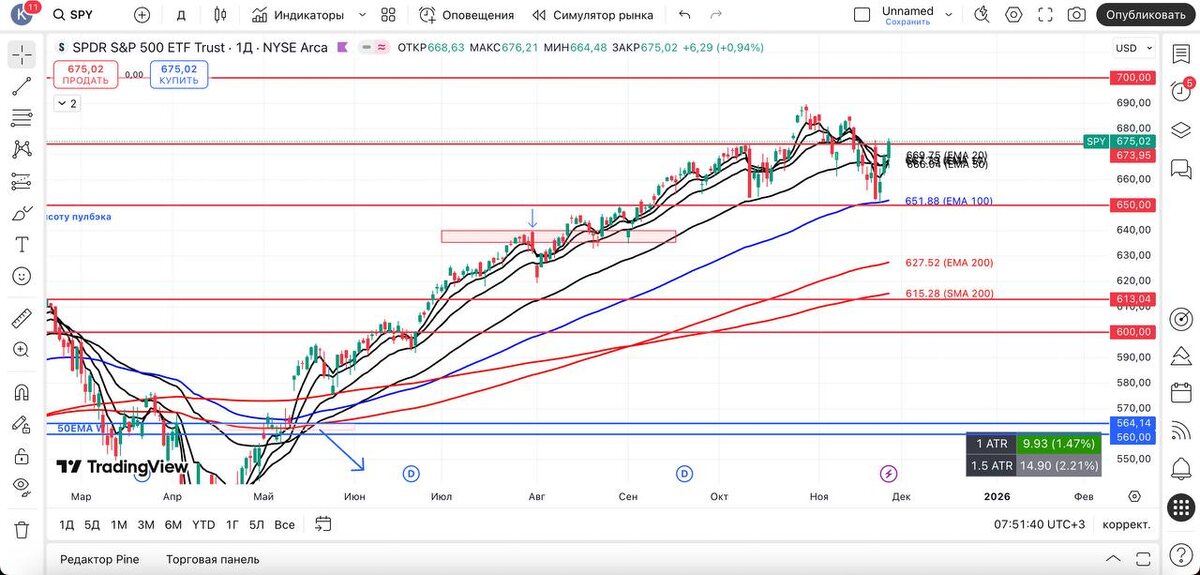The image size is (1200, 575).
Task: Select the brush drawing tool
Action: click(21, 214)
